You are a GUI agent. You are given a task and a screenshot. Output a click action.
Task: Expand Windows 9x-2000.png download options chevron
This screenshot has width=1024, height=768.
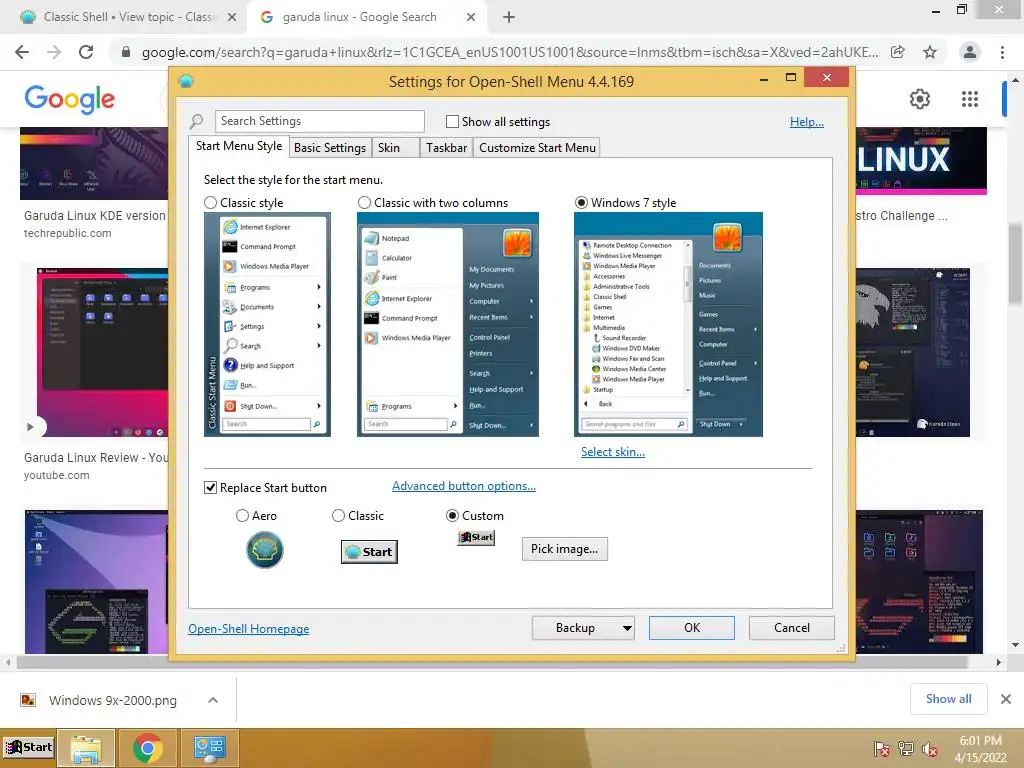point(213,700)
